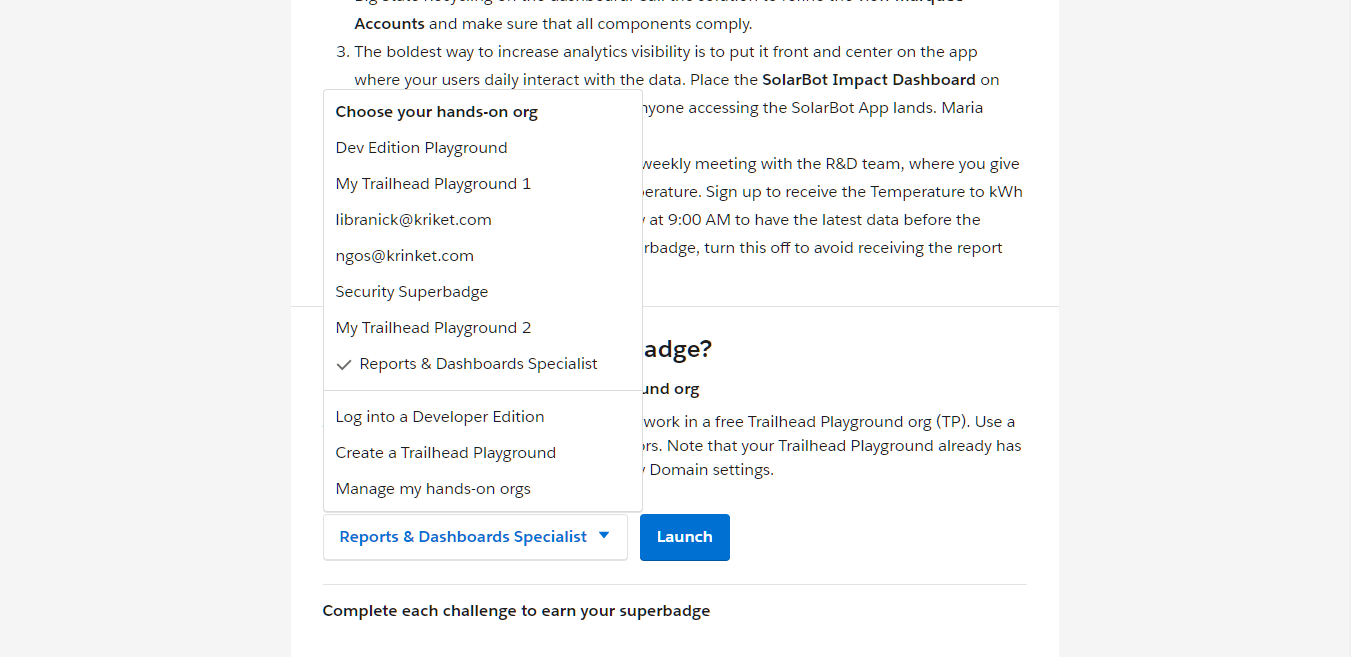Choose My Trailhead Playground 2
The image size is (1351, 657).
433,328
